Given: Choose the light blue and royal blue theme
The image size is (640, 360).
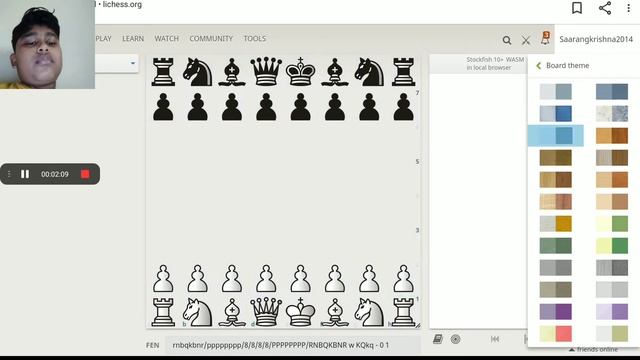Looking at the screenshot, I should coord(556,114).
